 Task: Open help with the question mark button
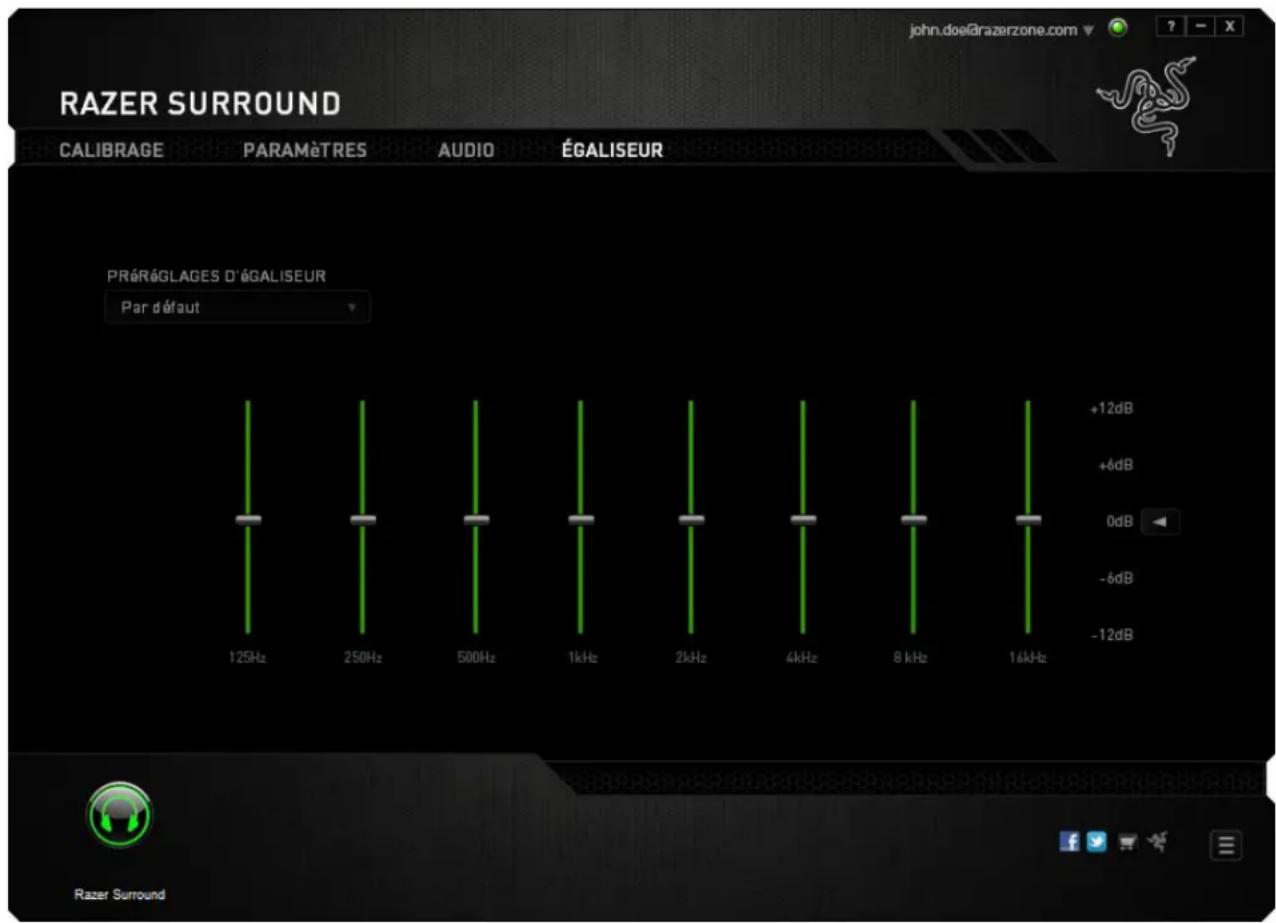[1170, 27]
